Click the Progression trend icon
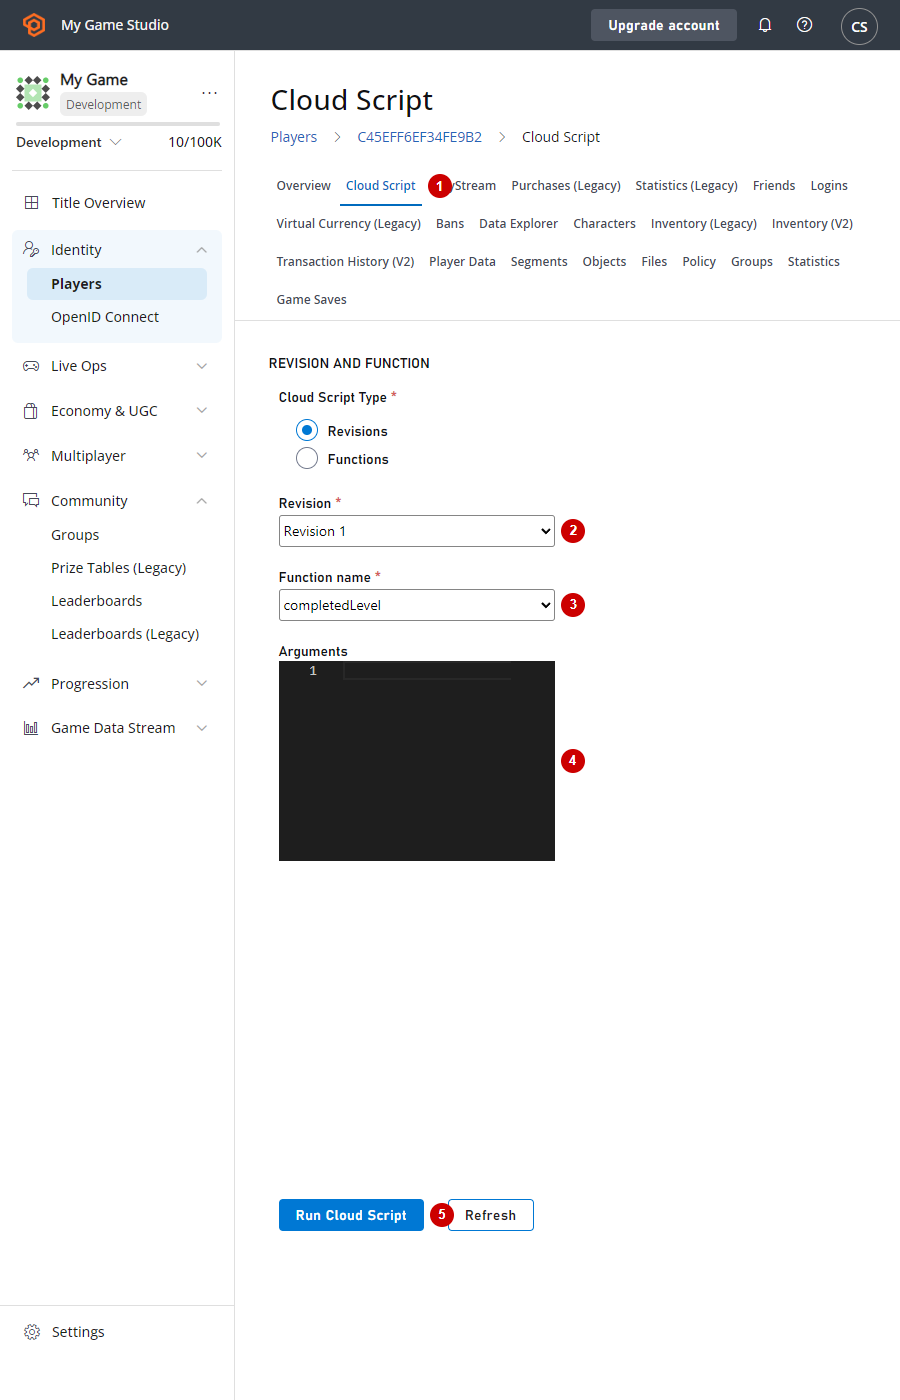This screenshot has width=900, height=1400. click(x=32, y=684)
